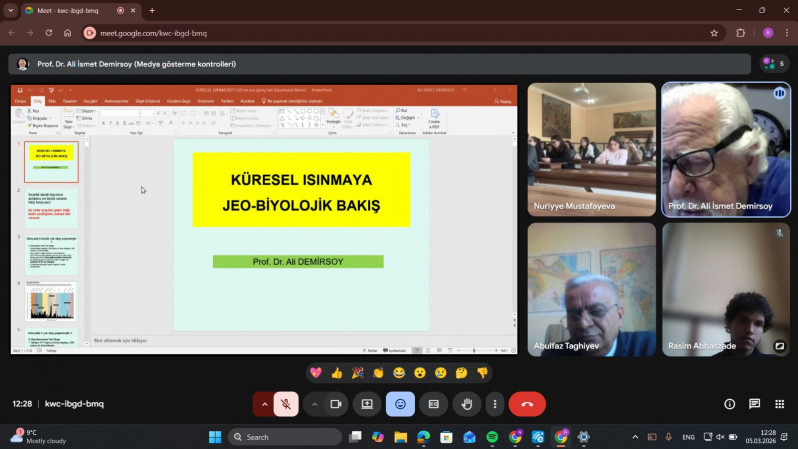Click the Medya gösterme kontrolleri presenter banner
Viewport: 798px width, 449px height.
[x=379, y=64]
